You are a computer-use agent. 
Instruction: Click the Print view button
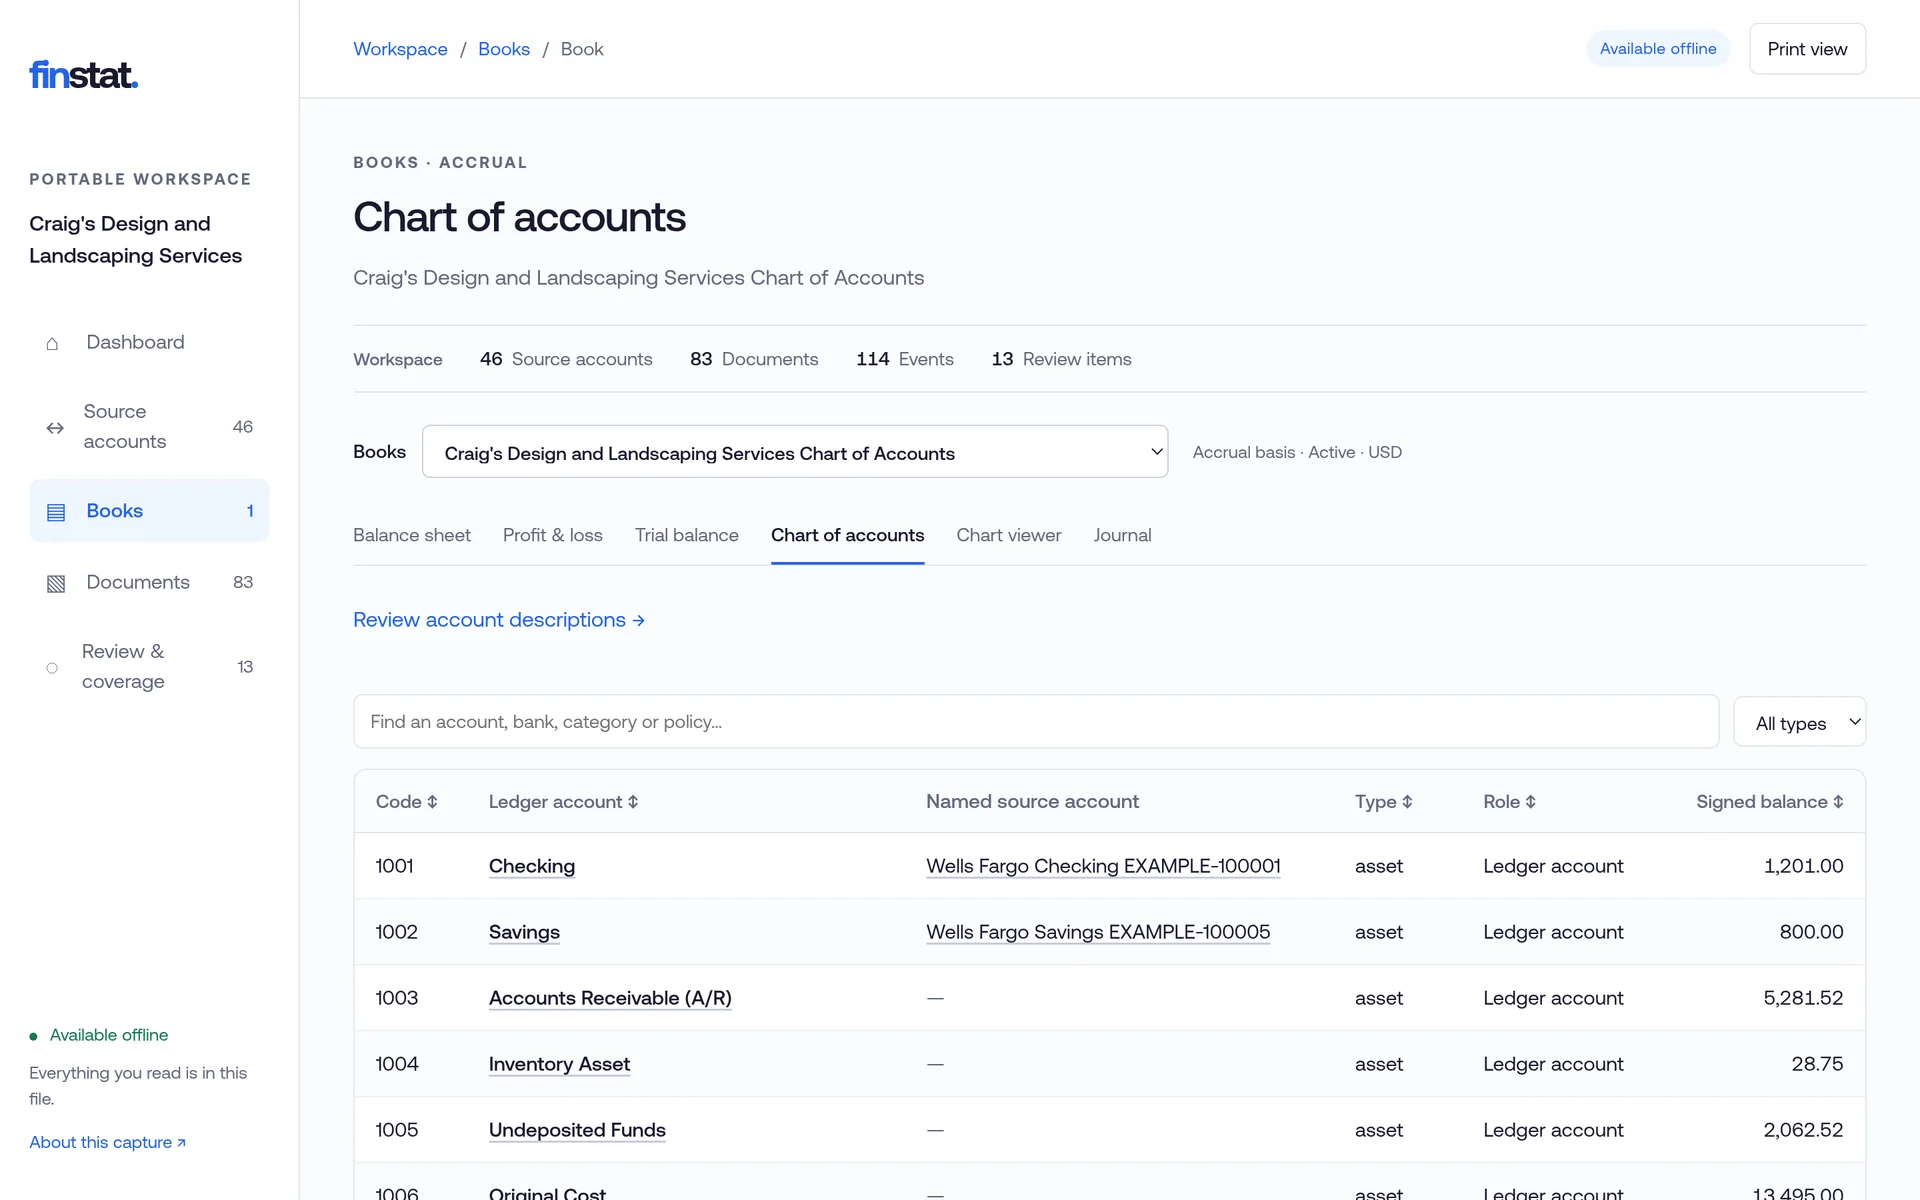pyautogui.click(x=1807, y=49)
